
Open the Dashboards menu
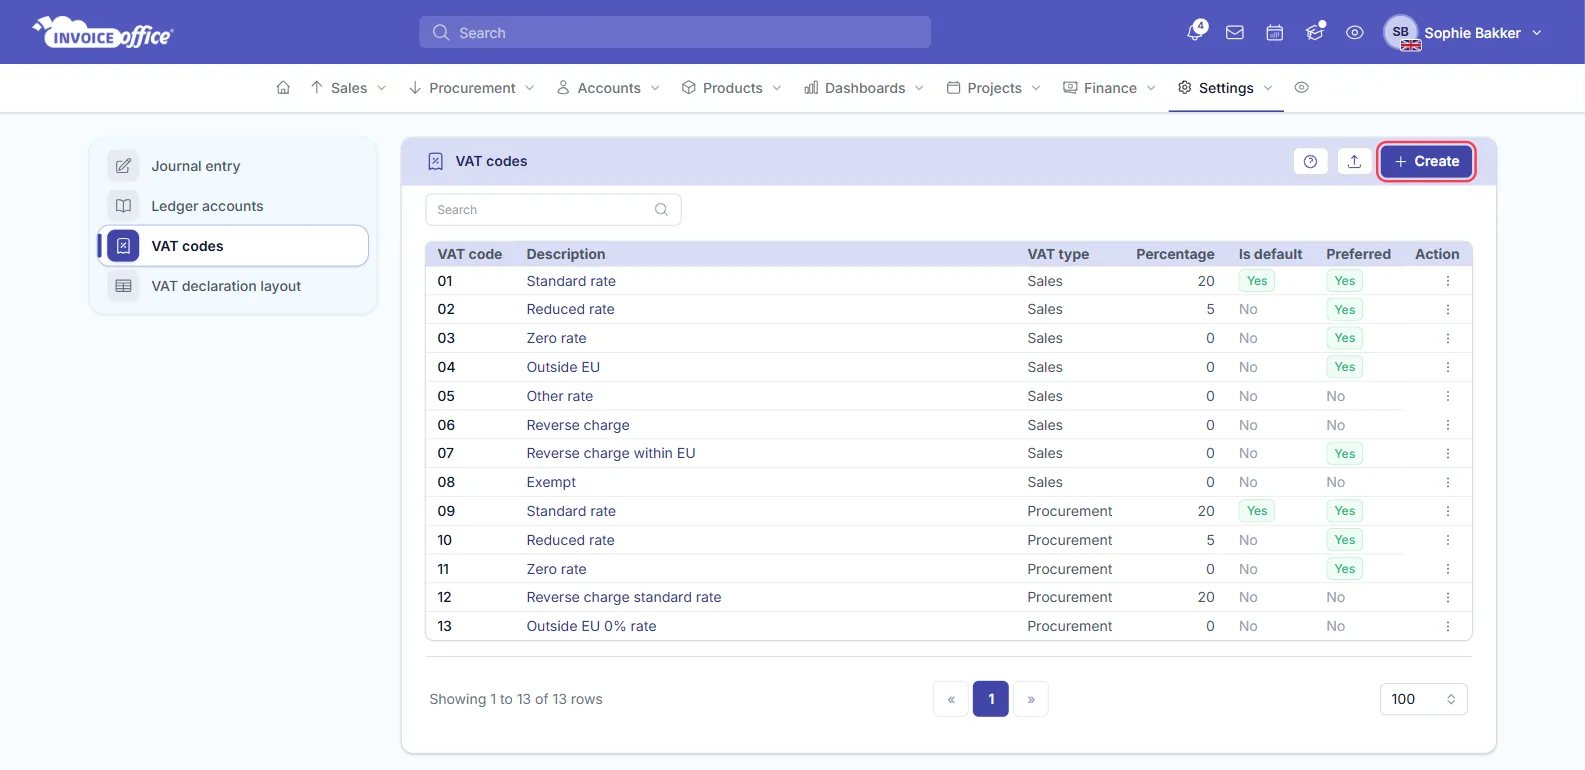[x=864, y=88]
